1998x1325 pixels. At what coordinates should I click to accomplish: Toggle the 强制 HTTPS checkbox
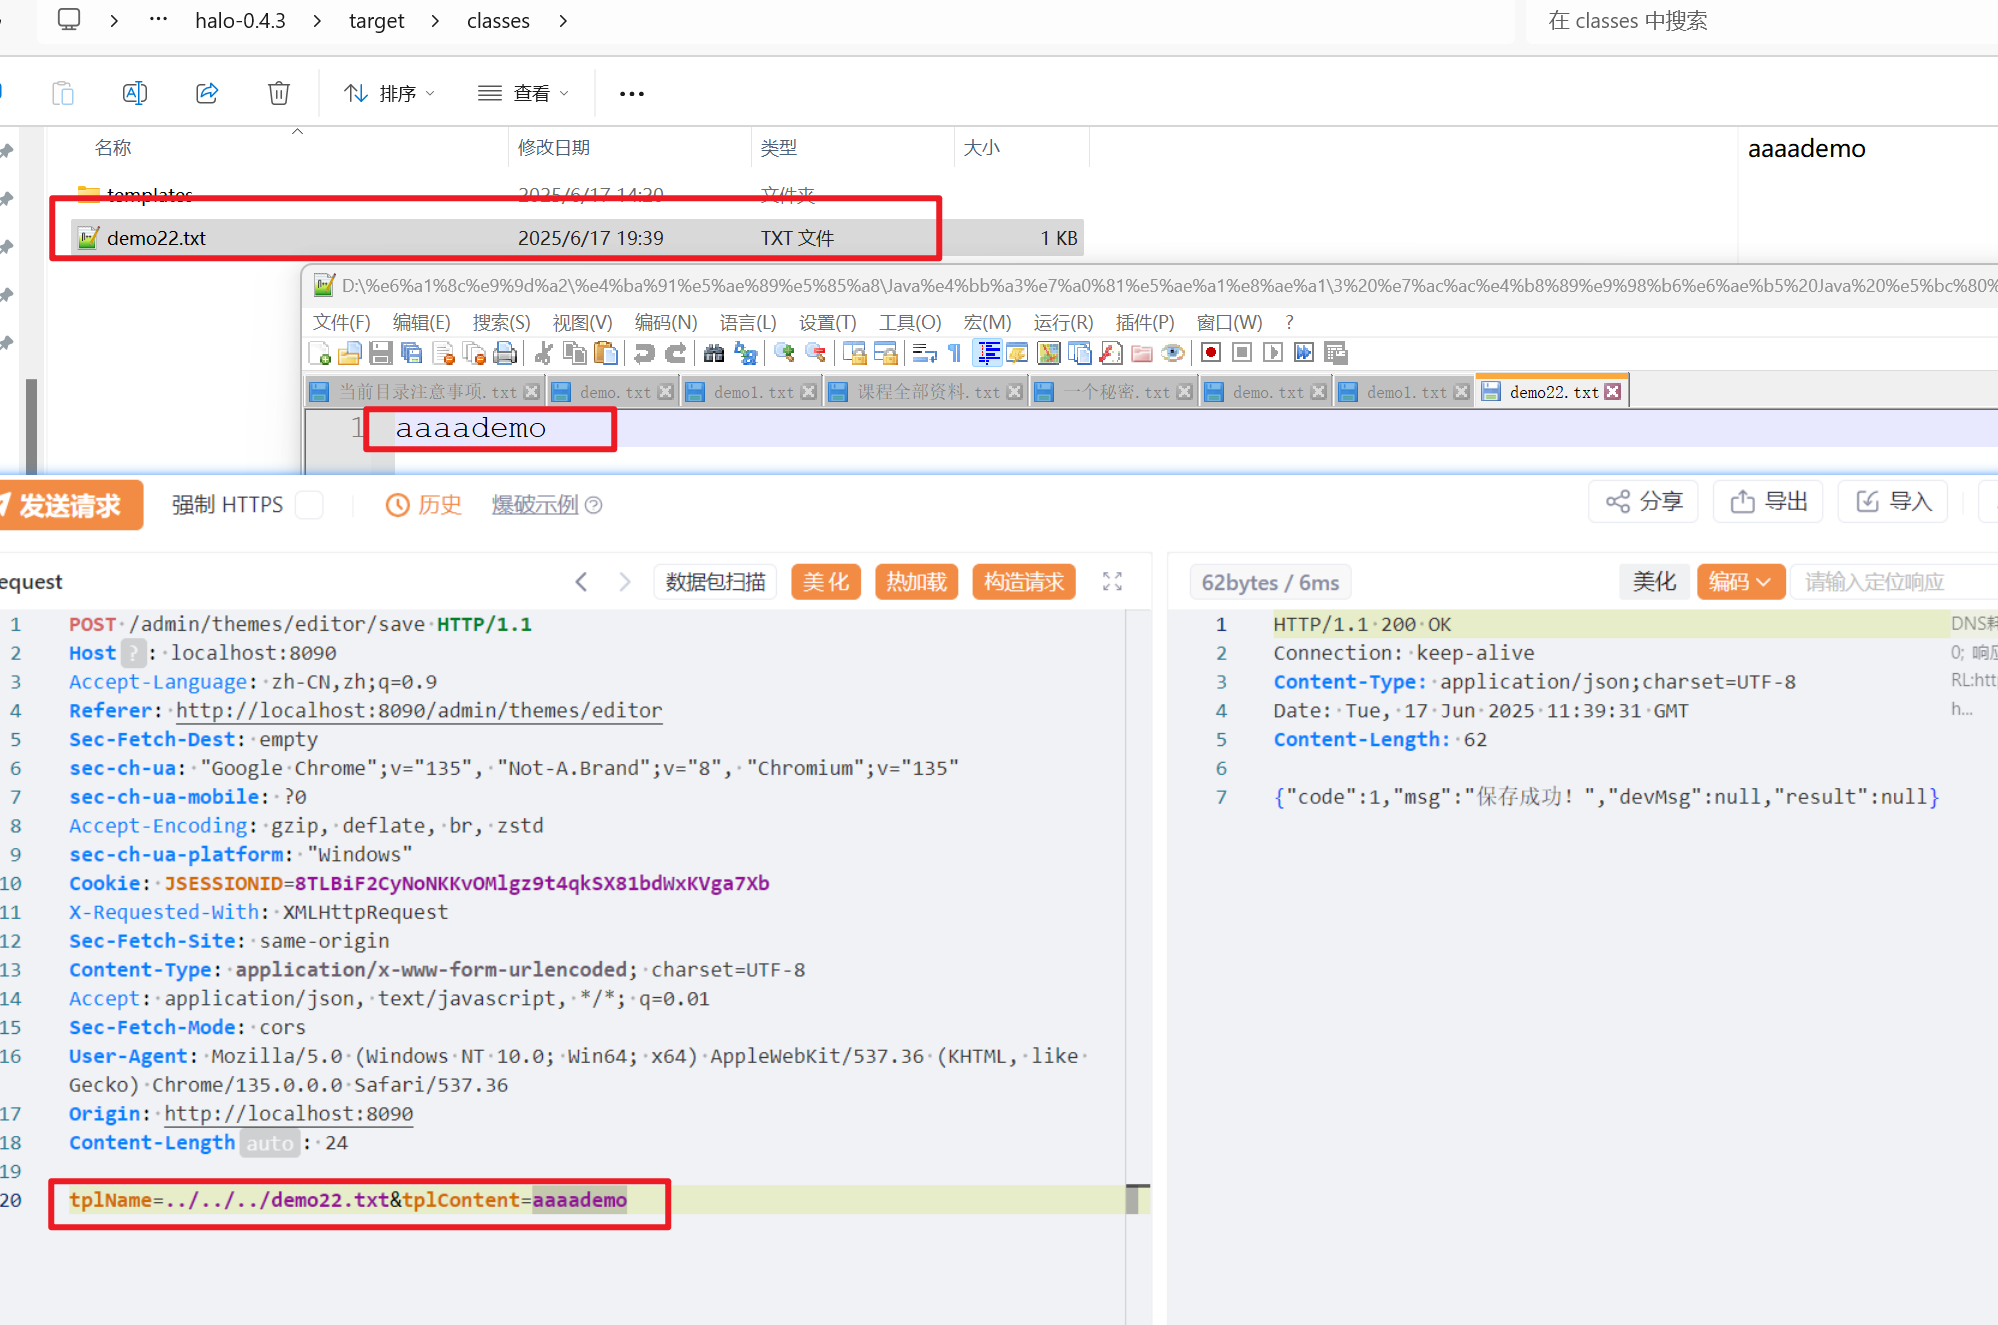point(310,505)
